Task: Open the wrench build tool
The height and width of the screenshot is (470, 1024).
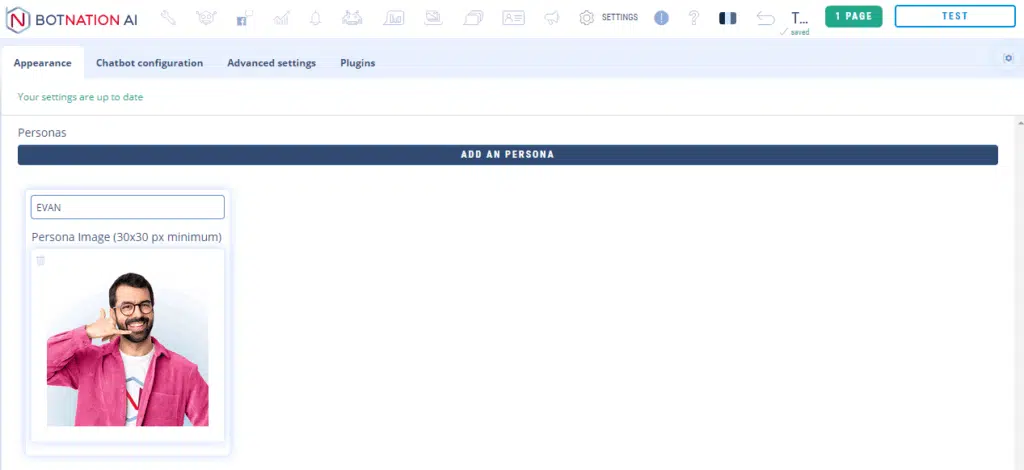Action: coord(168,18)
